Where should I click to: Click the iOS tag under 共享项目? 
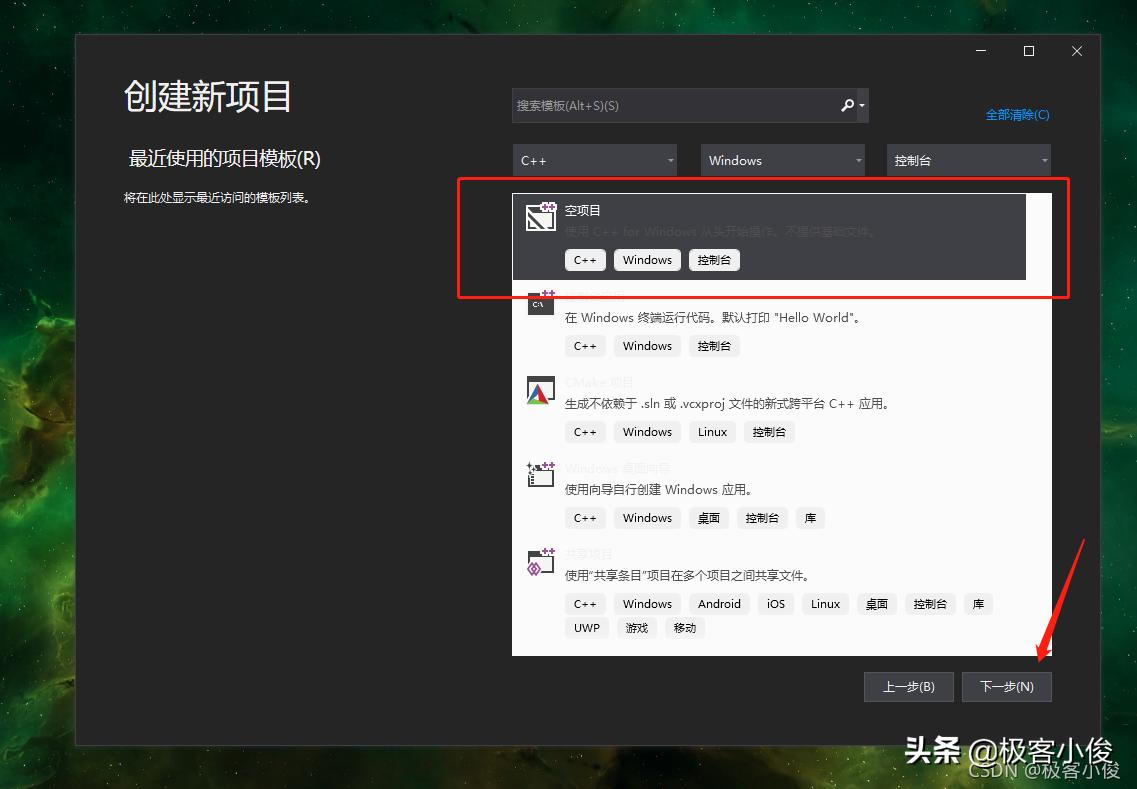click(x=775, y=603)
